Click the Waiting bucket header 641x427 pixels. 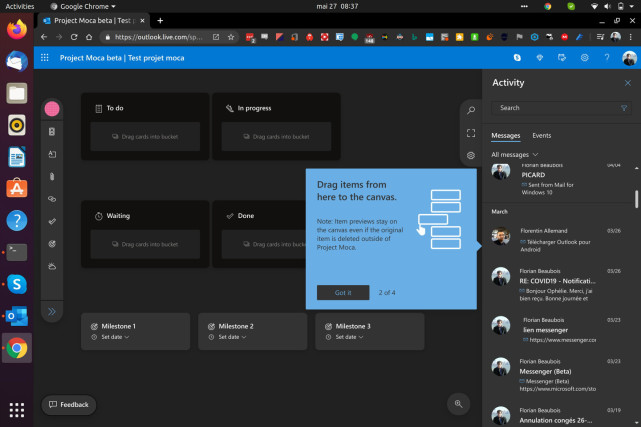pyautogui.click(x=118, y=216)
